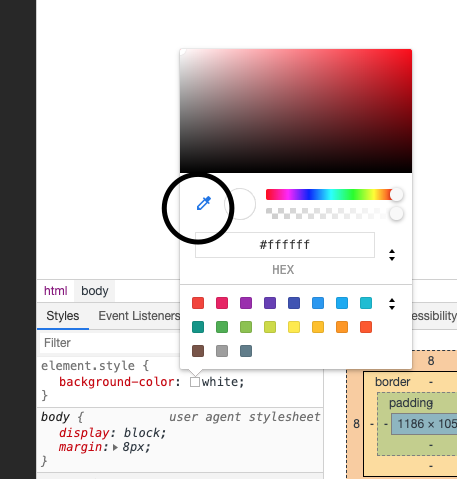Toggle the white background-color swatch

[x=195, y=382]
